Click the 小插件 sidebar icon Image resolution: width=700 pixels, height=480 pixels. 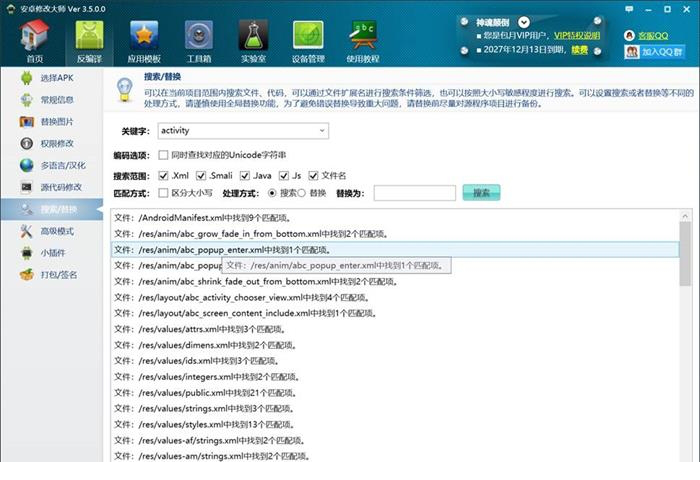[26, 253]
